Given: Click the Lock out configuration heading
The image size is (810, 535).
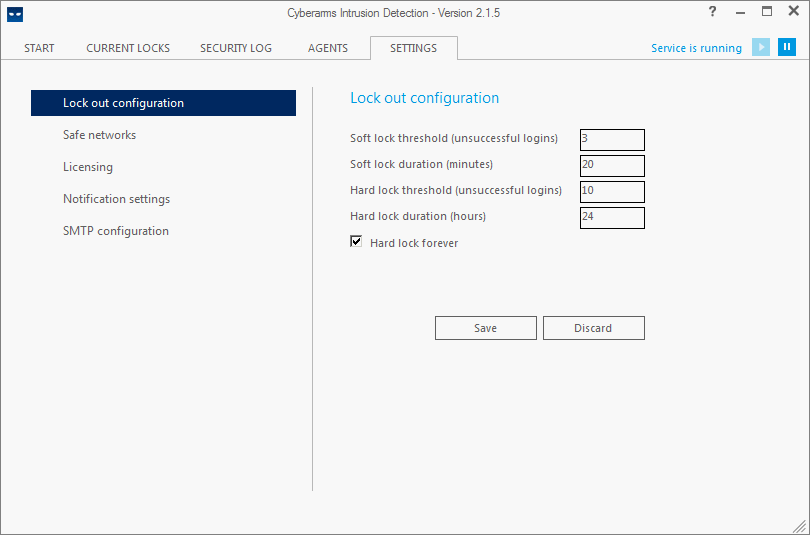Looking at the screenshot, I should click(425, 98).
